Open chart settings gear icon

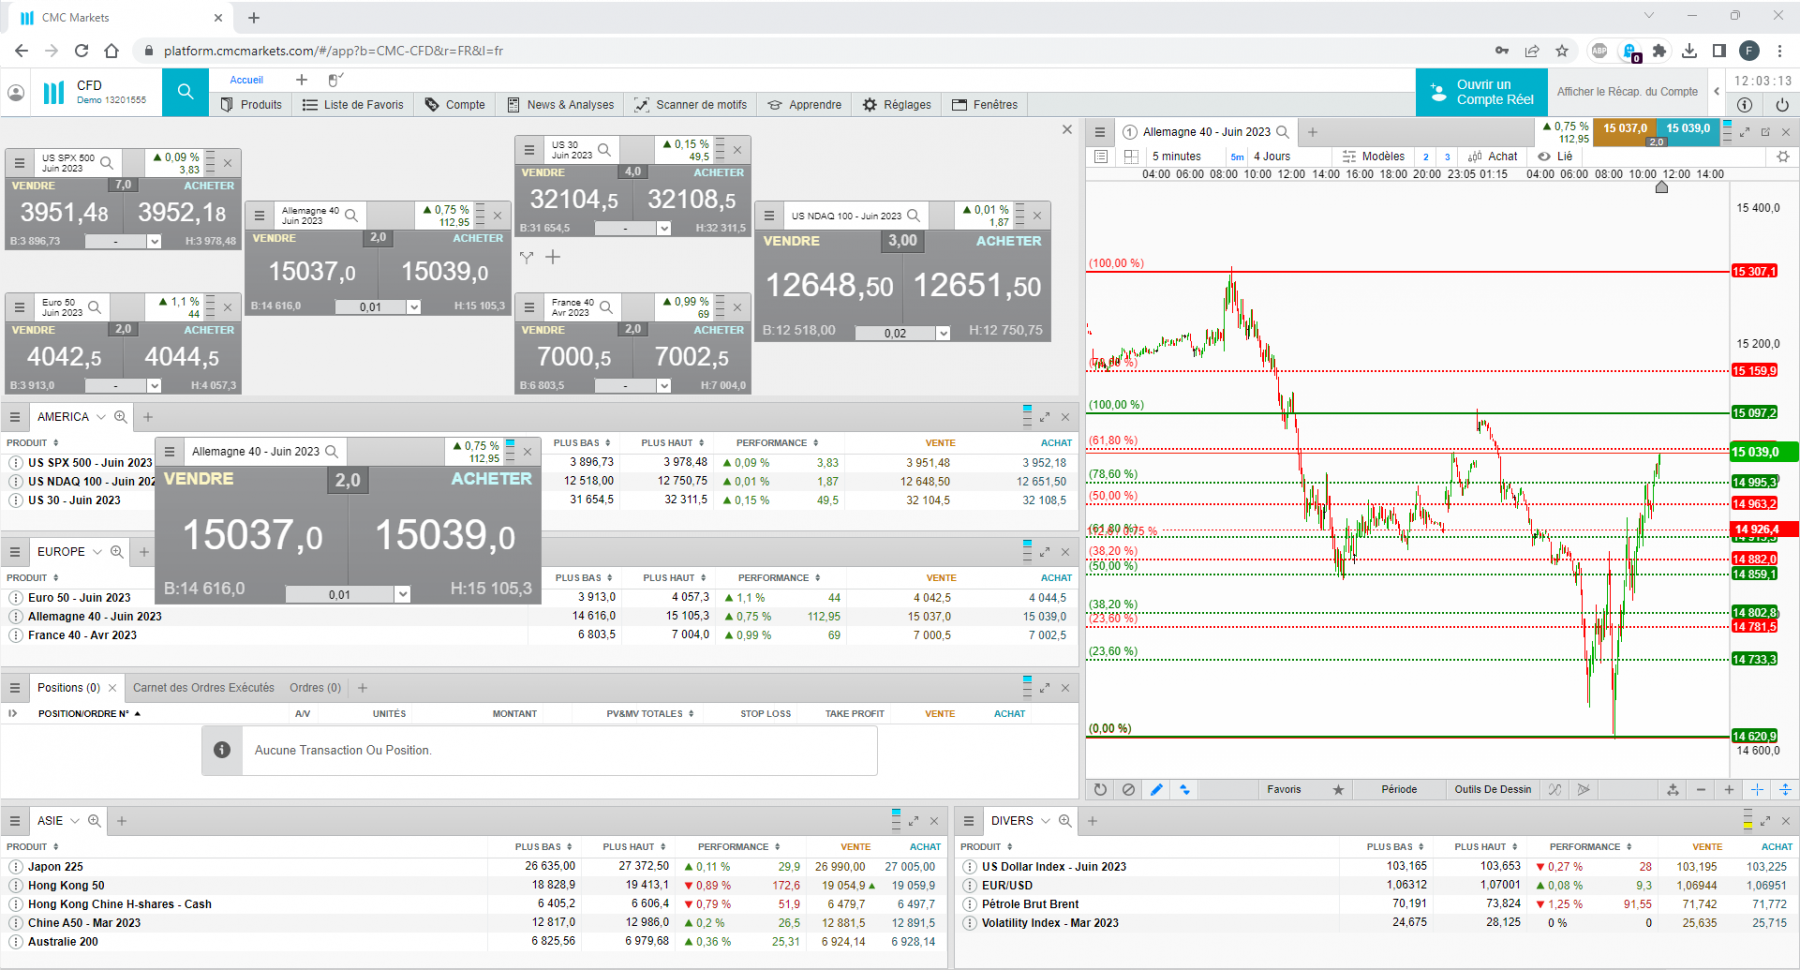click(x=1782, y=156)
